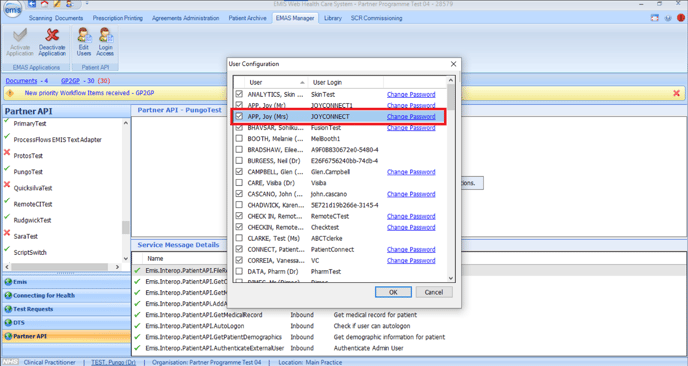The width and height of the screenshot is (688, 366).
Task: Tick the BRADSHAW, Eileen checkbox
Action: 239,149
